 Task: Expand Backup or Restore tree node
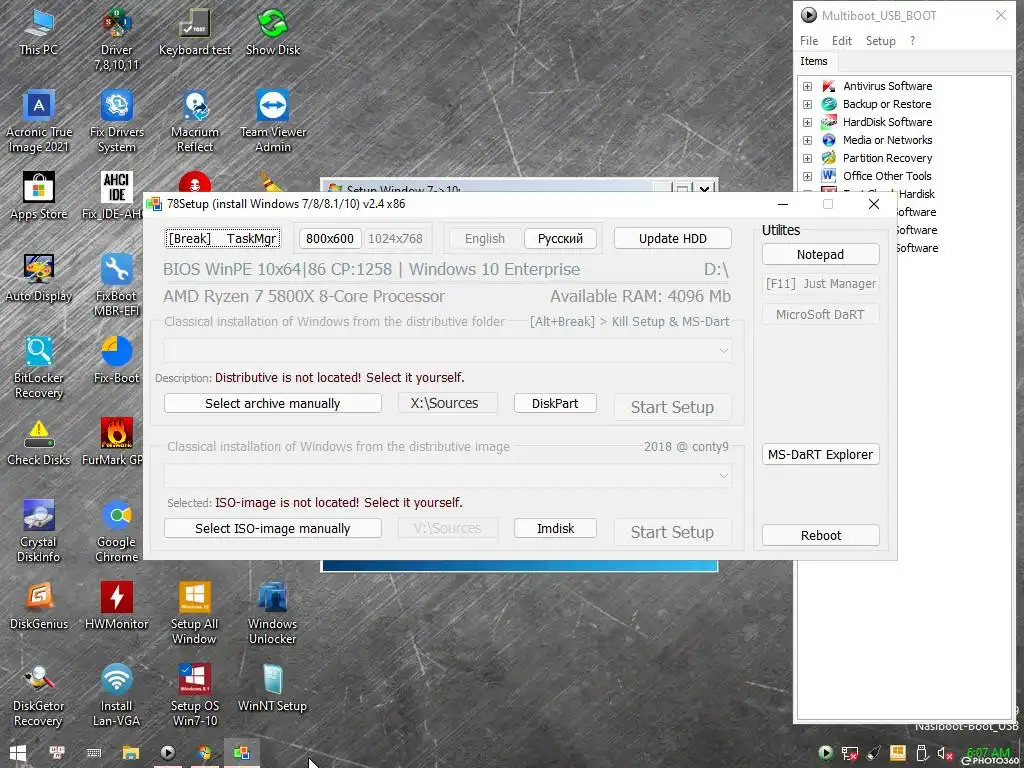[x=807, y=104]
